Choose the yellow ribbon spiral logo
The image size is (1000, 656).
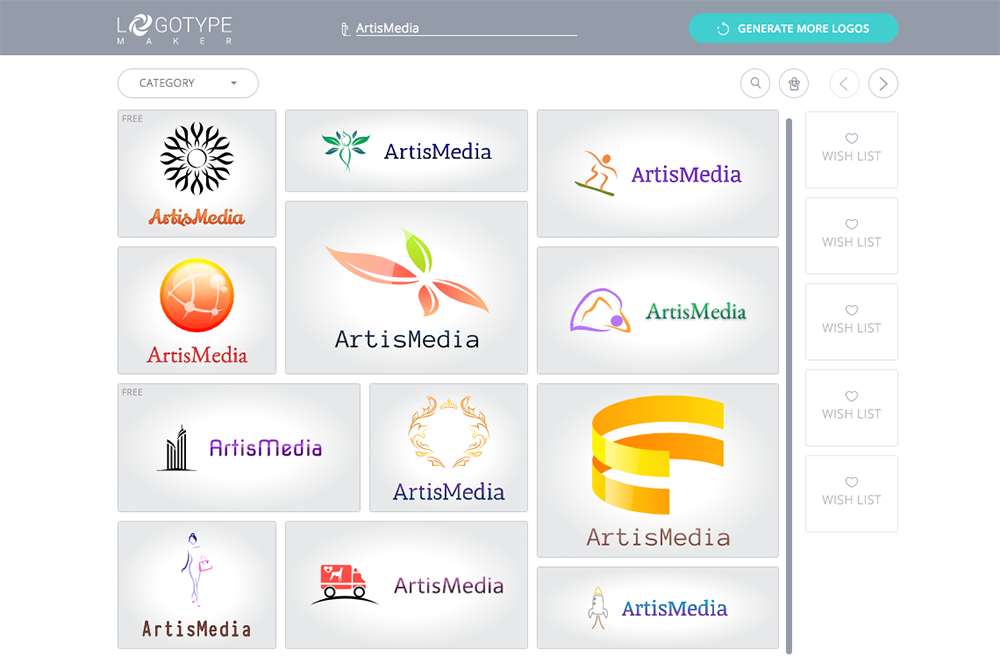[x=658, y=470]
